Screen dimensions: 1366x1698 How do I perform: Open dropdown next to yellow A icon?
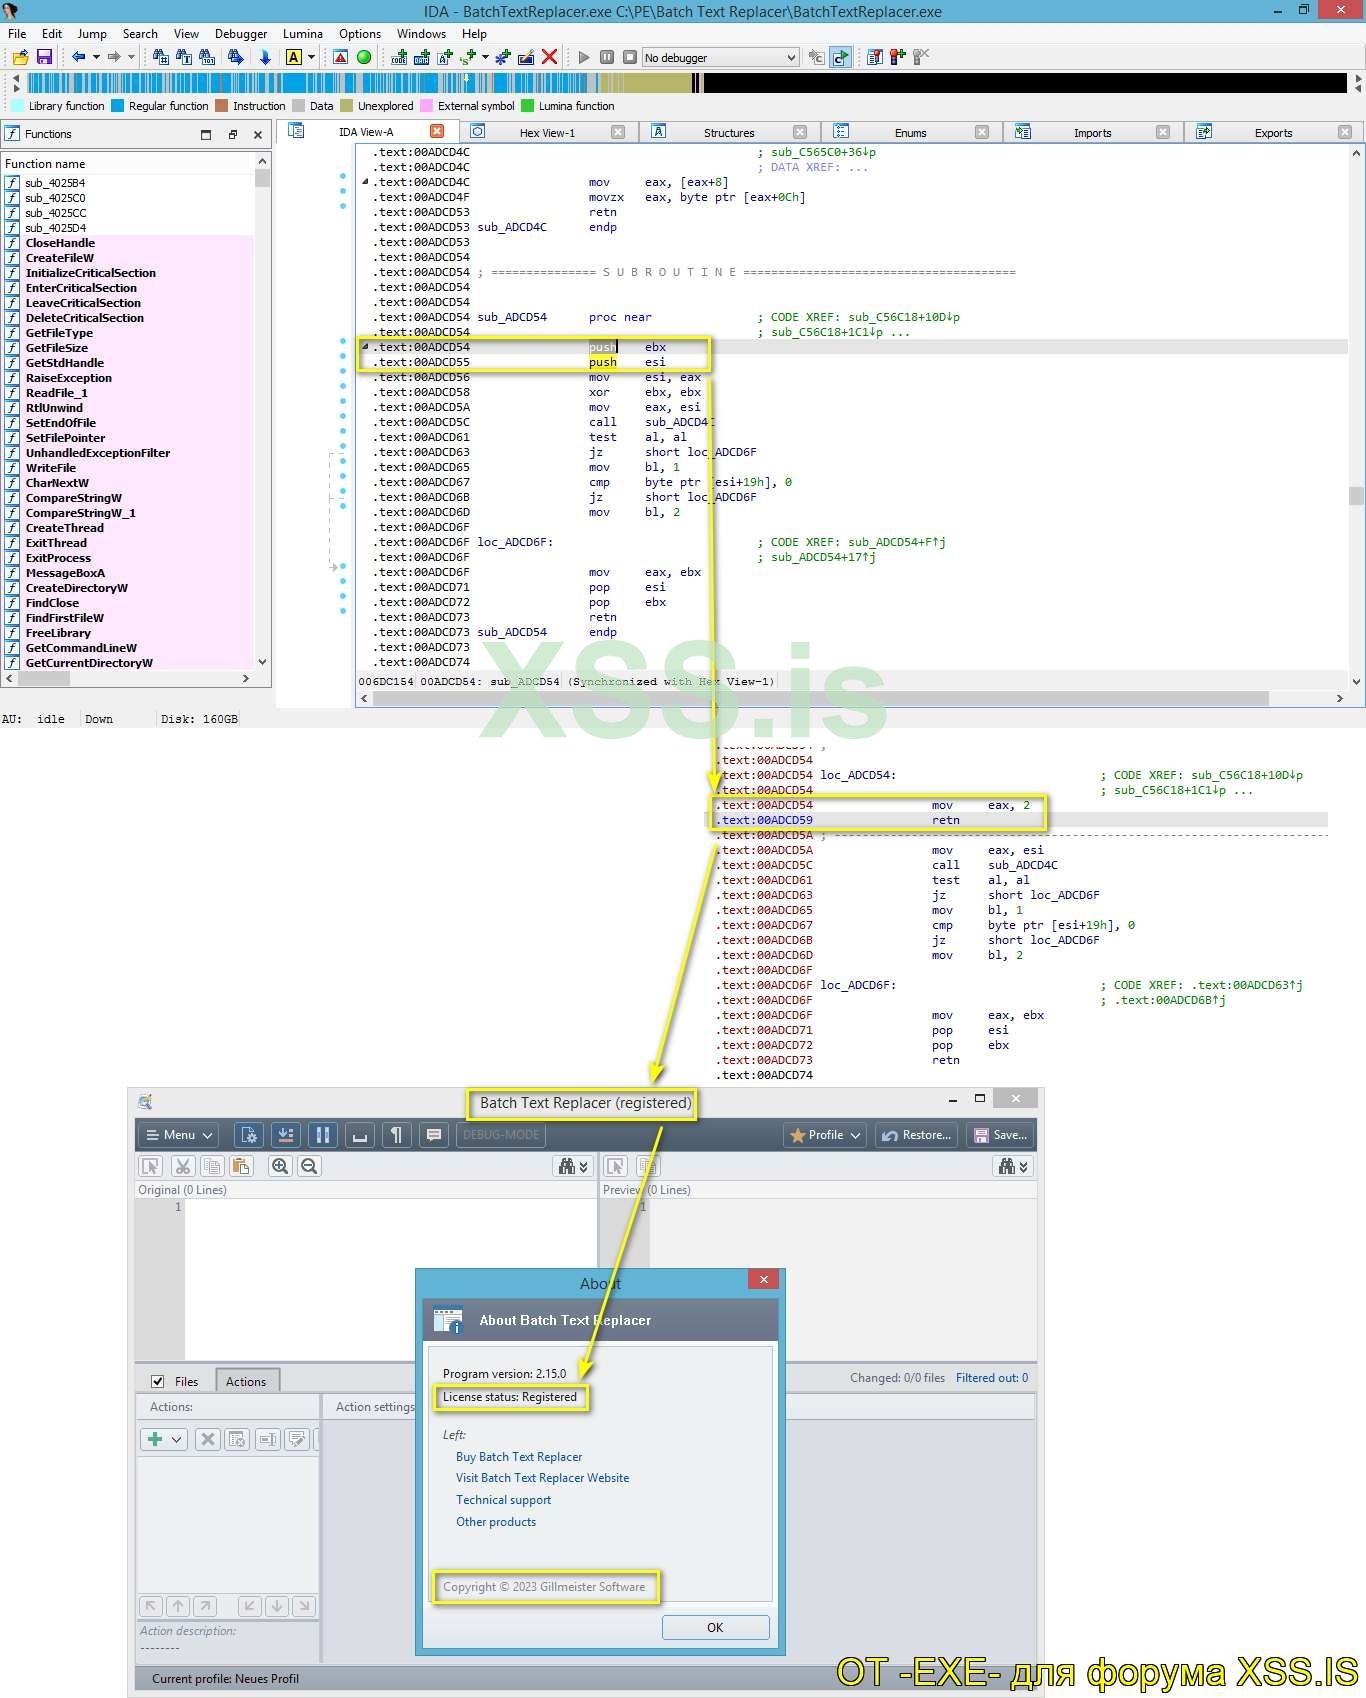tap(311, 57)
